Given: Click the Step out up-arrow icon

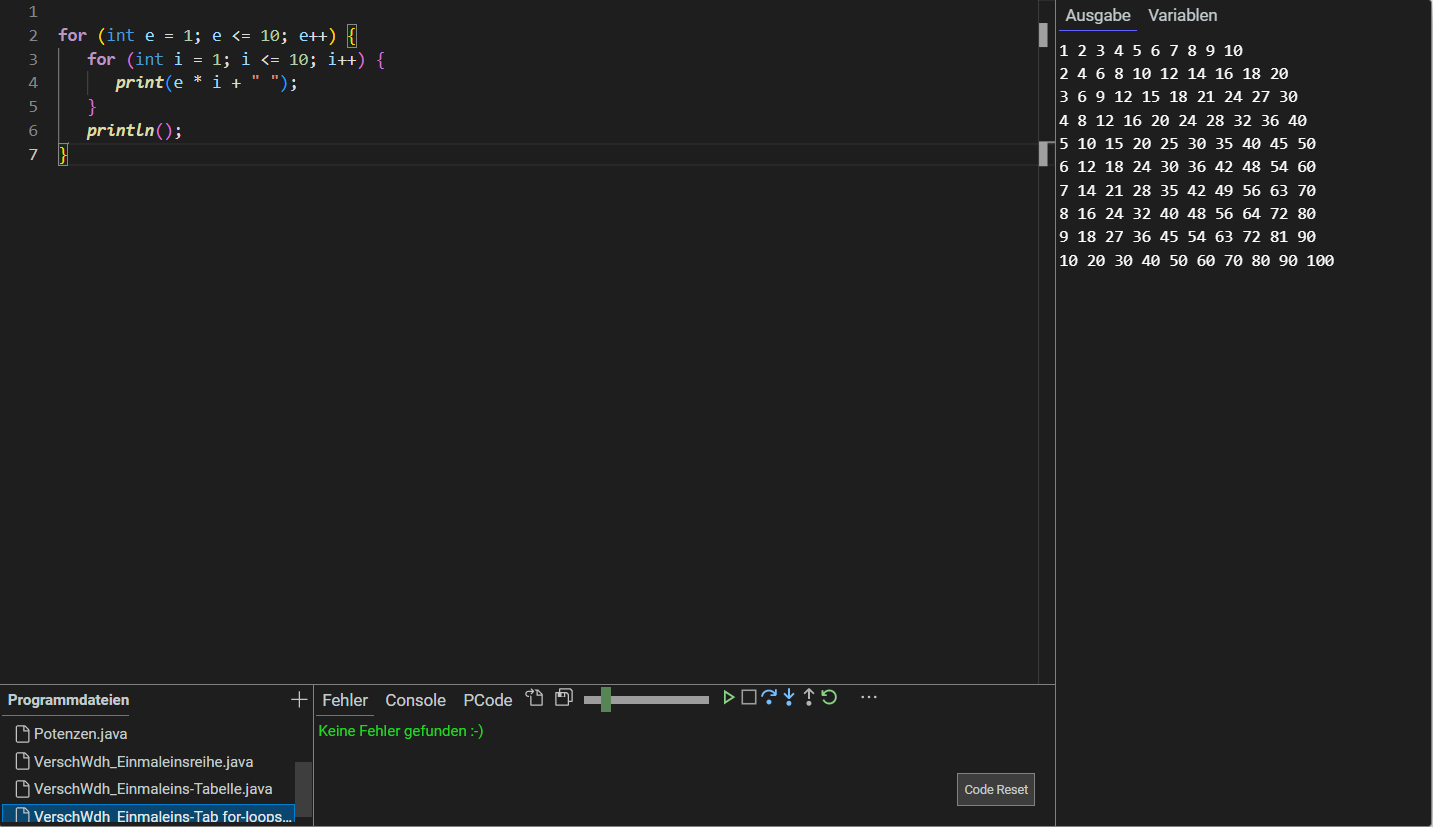Looking at the screenshot, I should coord(809,697).
